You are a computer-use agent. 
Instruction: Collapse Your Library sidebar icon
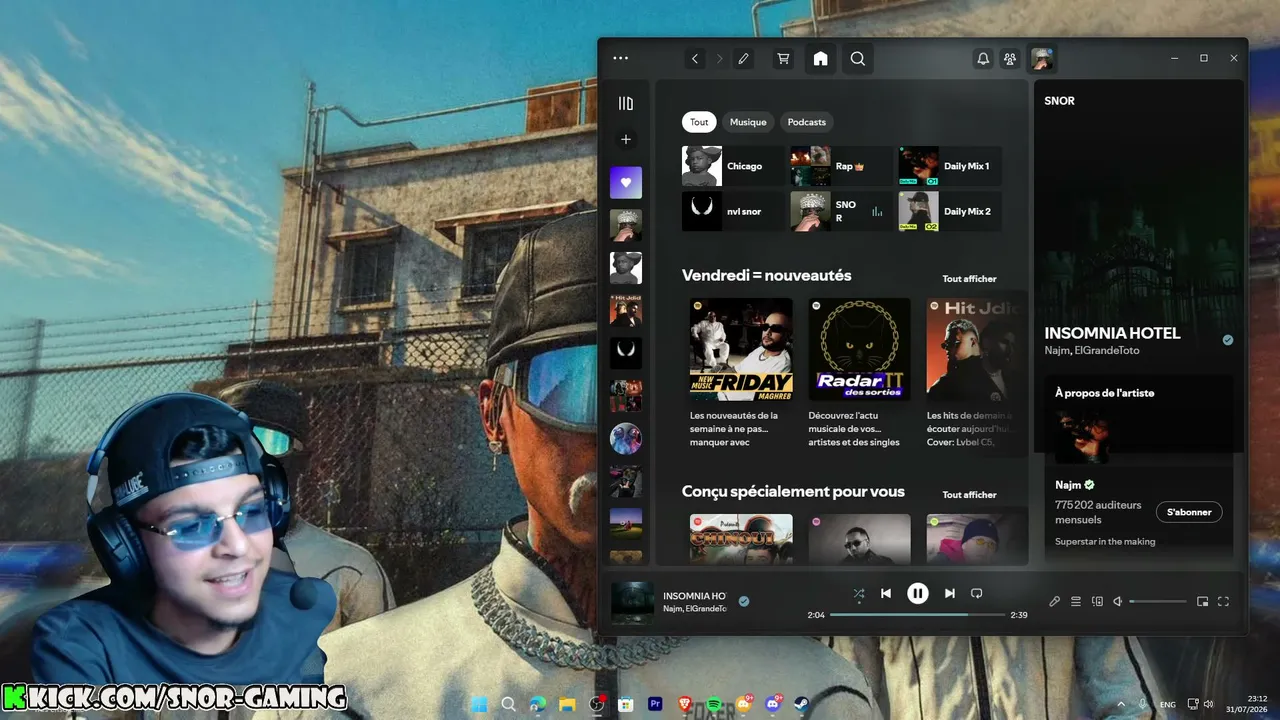pos(626,103)
